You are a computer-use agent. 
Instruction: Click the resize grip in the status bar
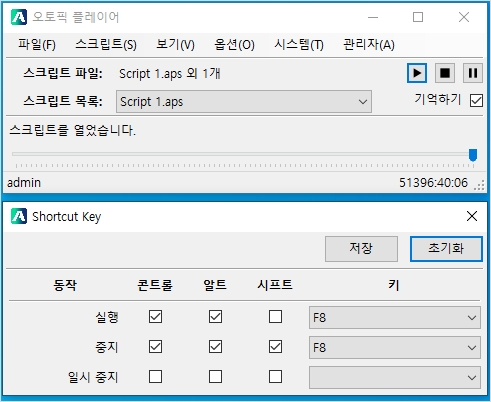[x=480, y=186]
